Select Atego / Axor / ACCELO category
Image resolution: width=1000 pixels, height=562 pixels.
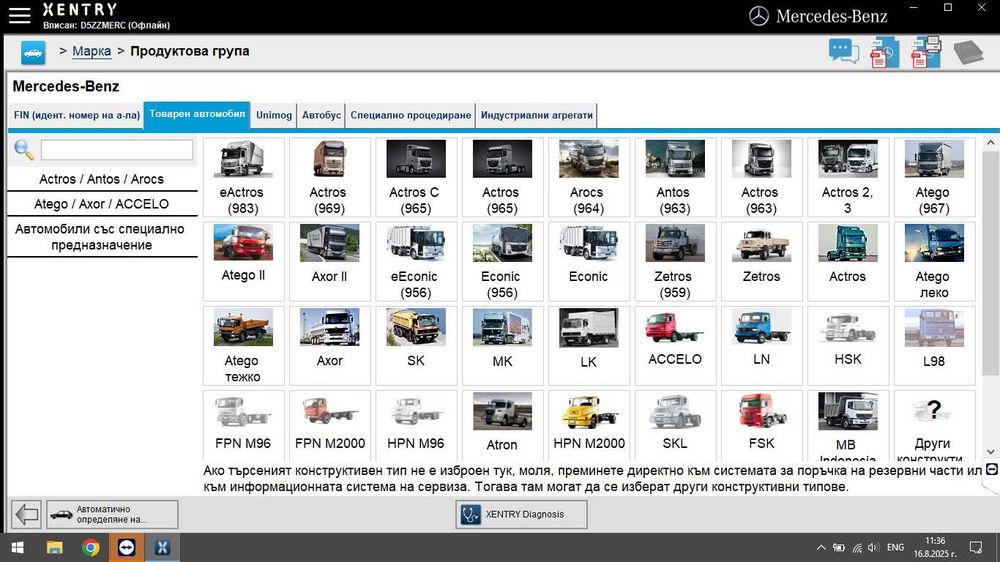(x=102, y=204)
